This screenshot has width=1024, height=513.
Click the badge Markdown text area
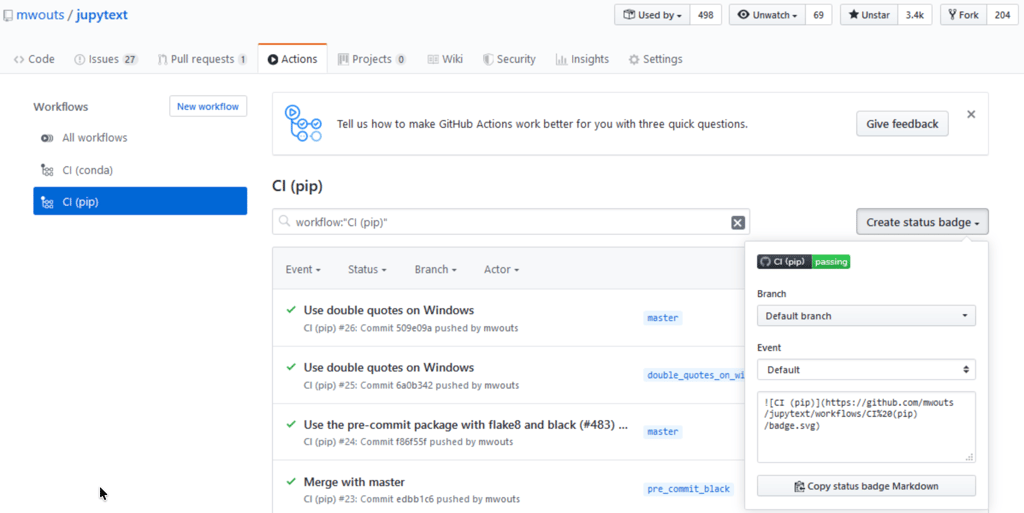click(x=866, y=427)
